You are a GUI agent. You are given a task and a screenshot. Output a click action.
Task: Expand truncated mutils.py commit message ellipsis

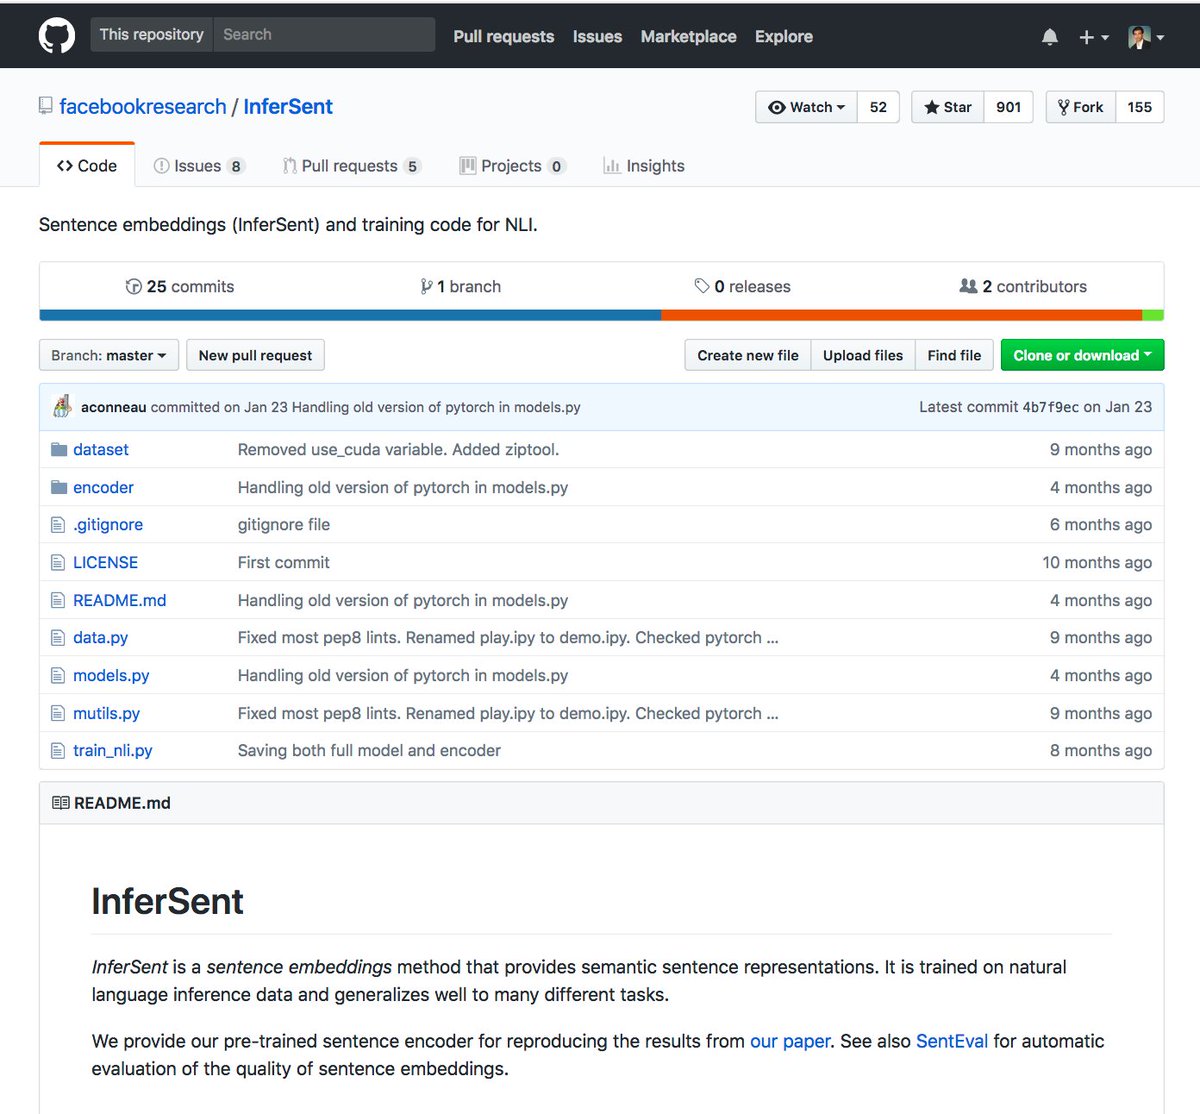[x=772, y=714]
